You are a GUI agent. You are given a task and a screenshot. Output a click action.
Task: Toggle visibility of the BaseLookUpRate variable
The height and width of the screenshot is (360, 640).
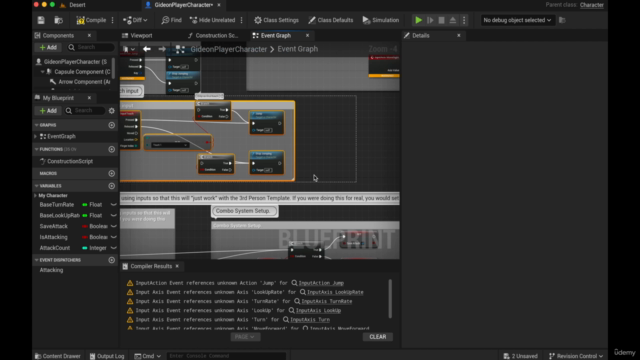tap(113, 216)
